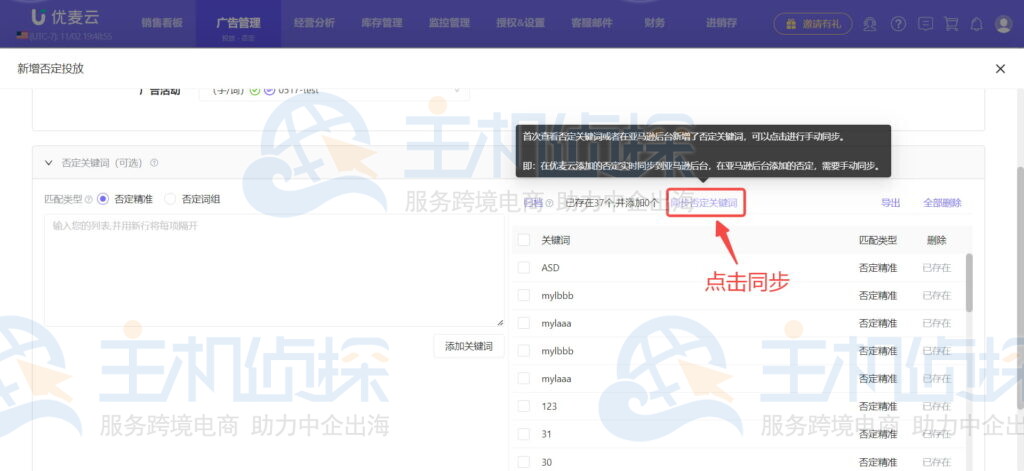Click the info icon beside 匹配类型

(89, 200)
